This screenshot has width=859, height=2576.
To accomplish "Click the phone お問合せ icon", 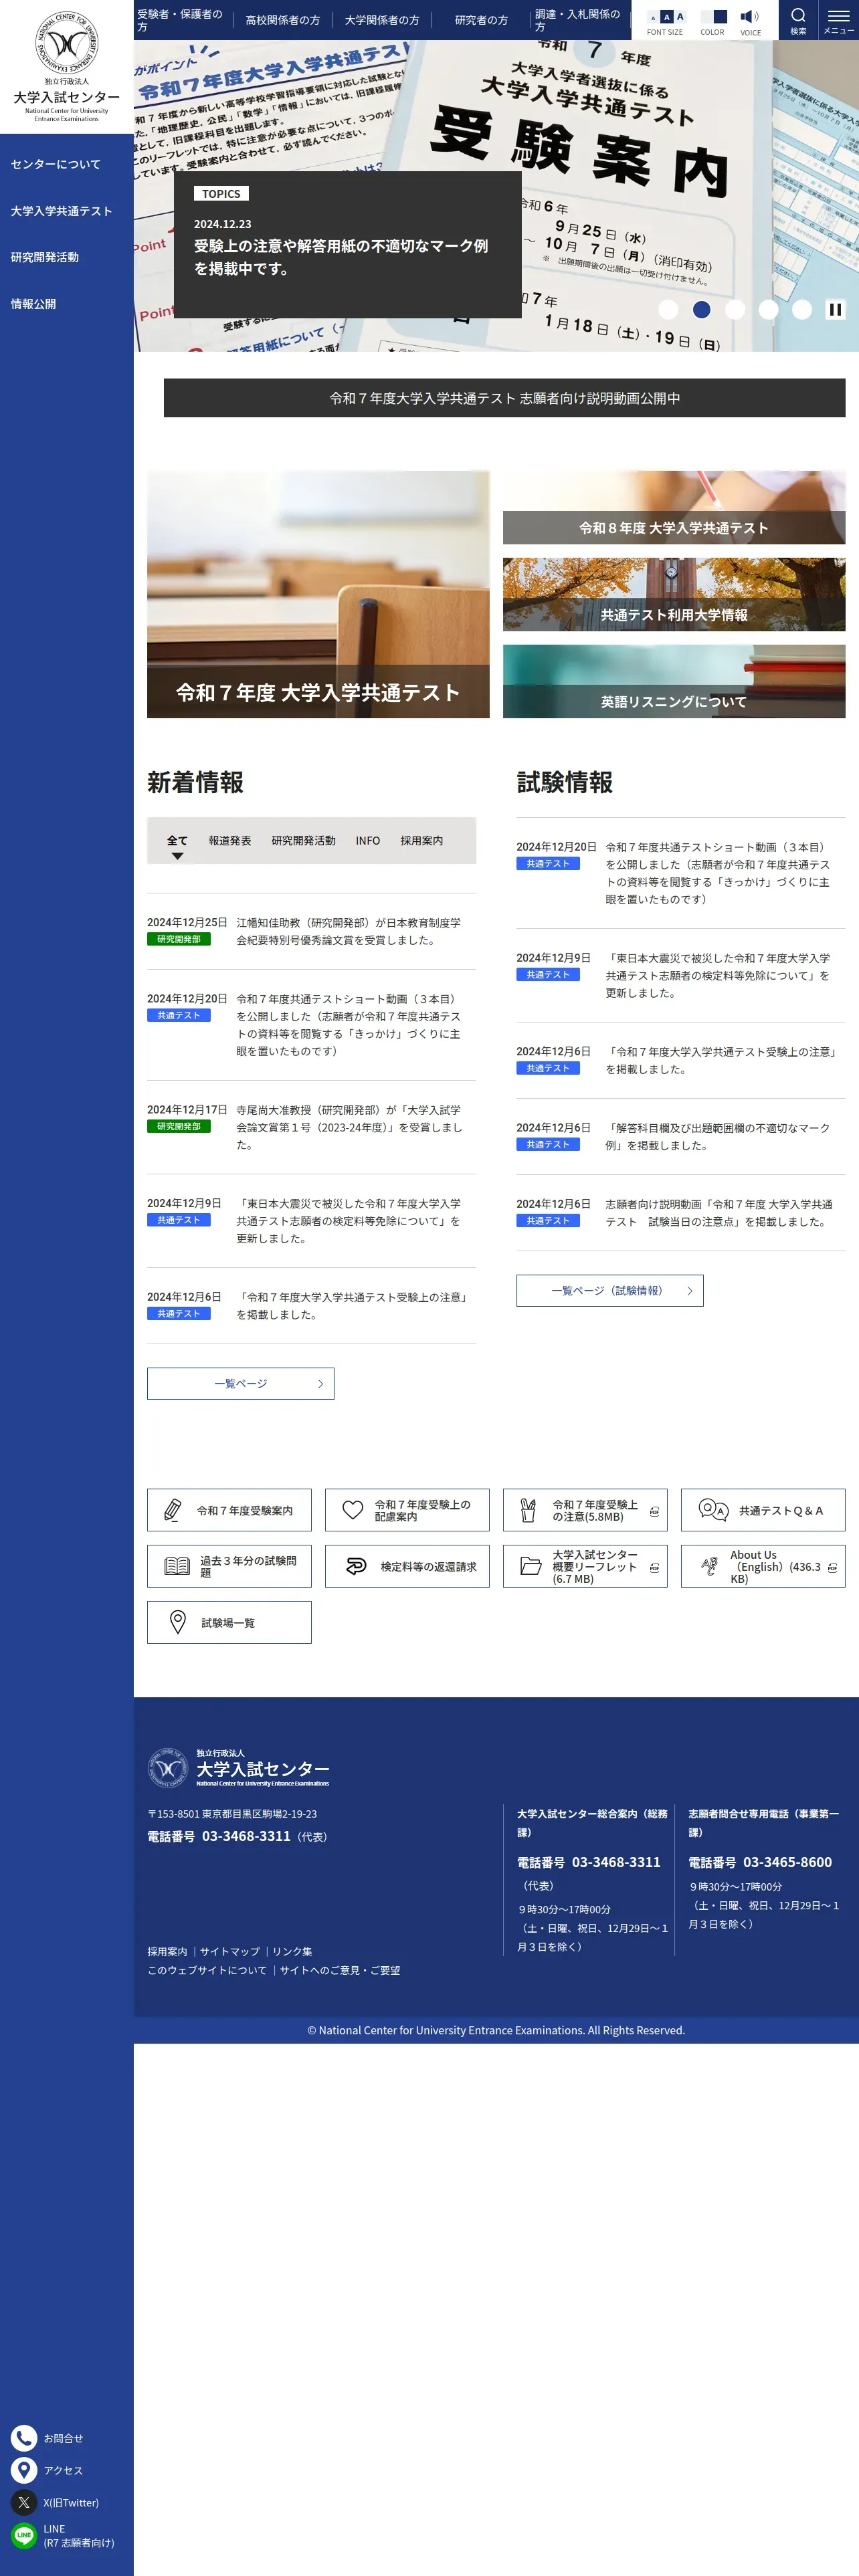I will point(24,2438).
